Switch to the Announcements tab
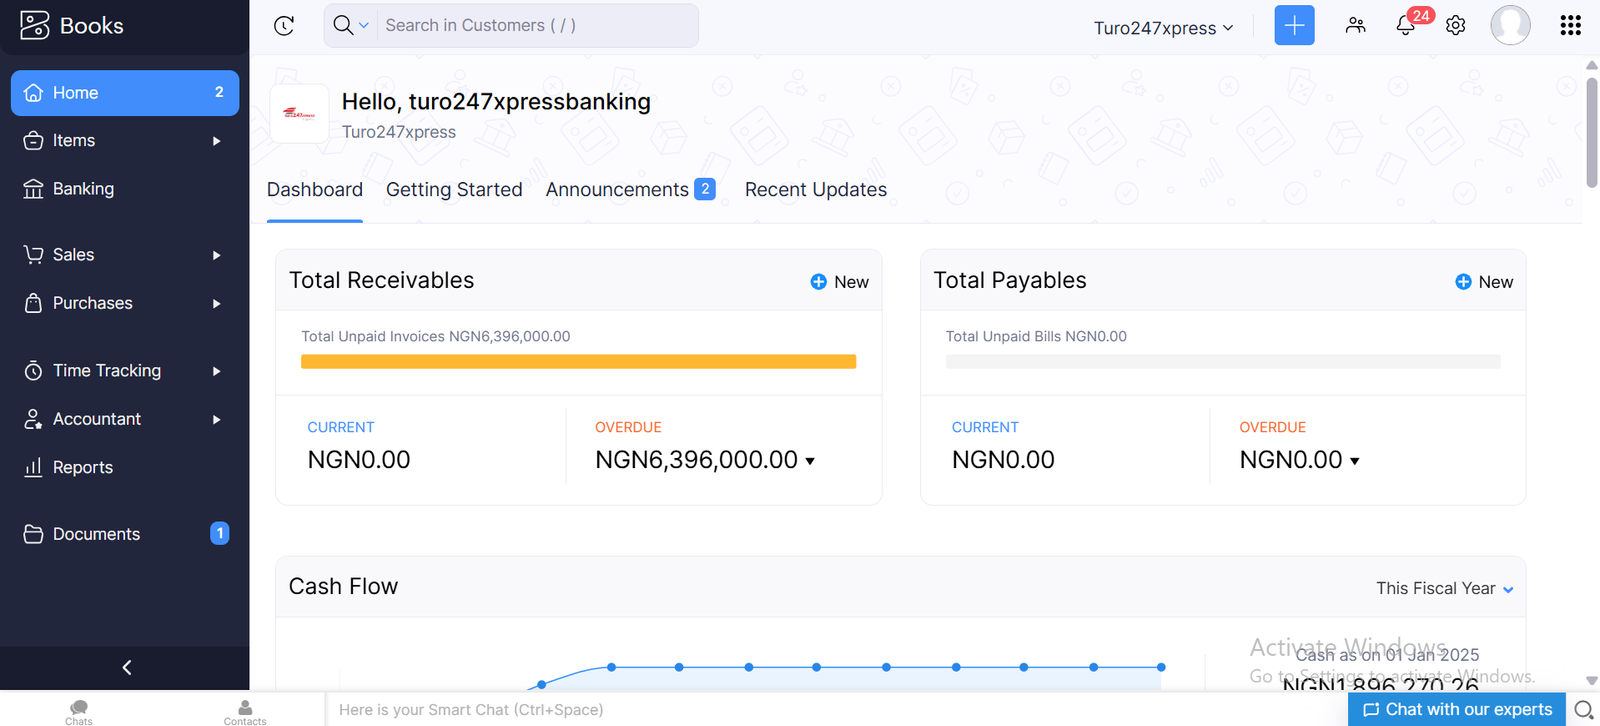Viewport: 1600px width, 726px height. click(629, 190)
